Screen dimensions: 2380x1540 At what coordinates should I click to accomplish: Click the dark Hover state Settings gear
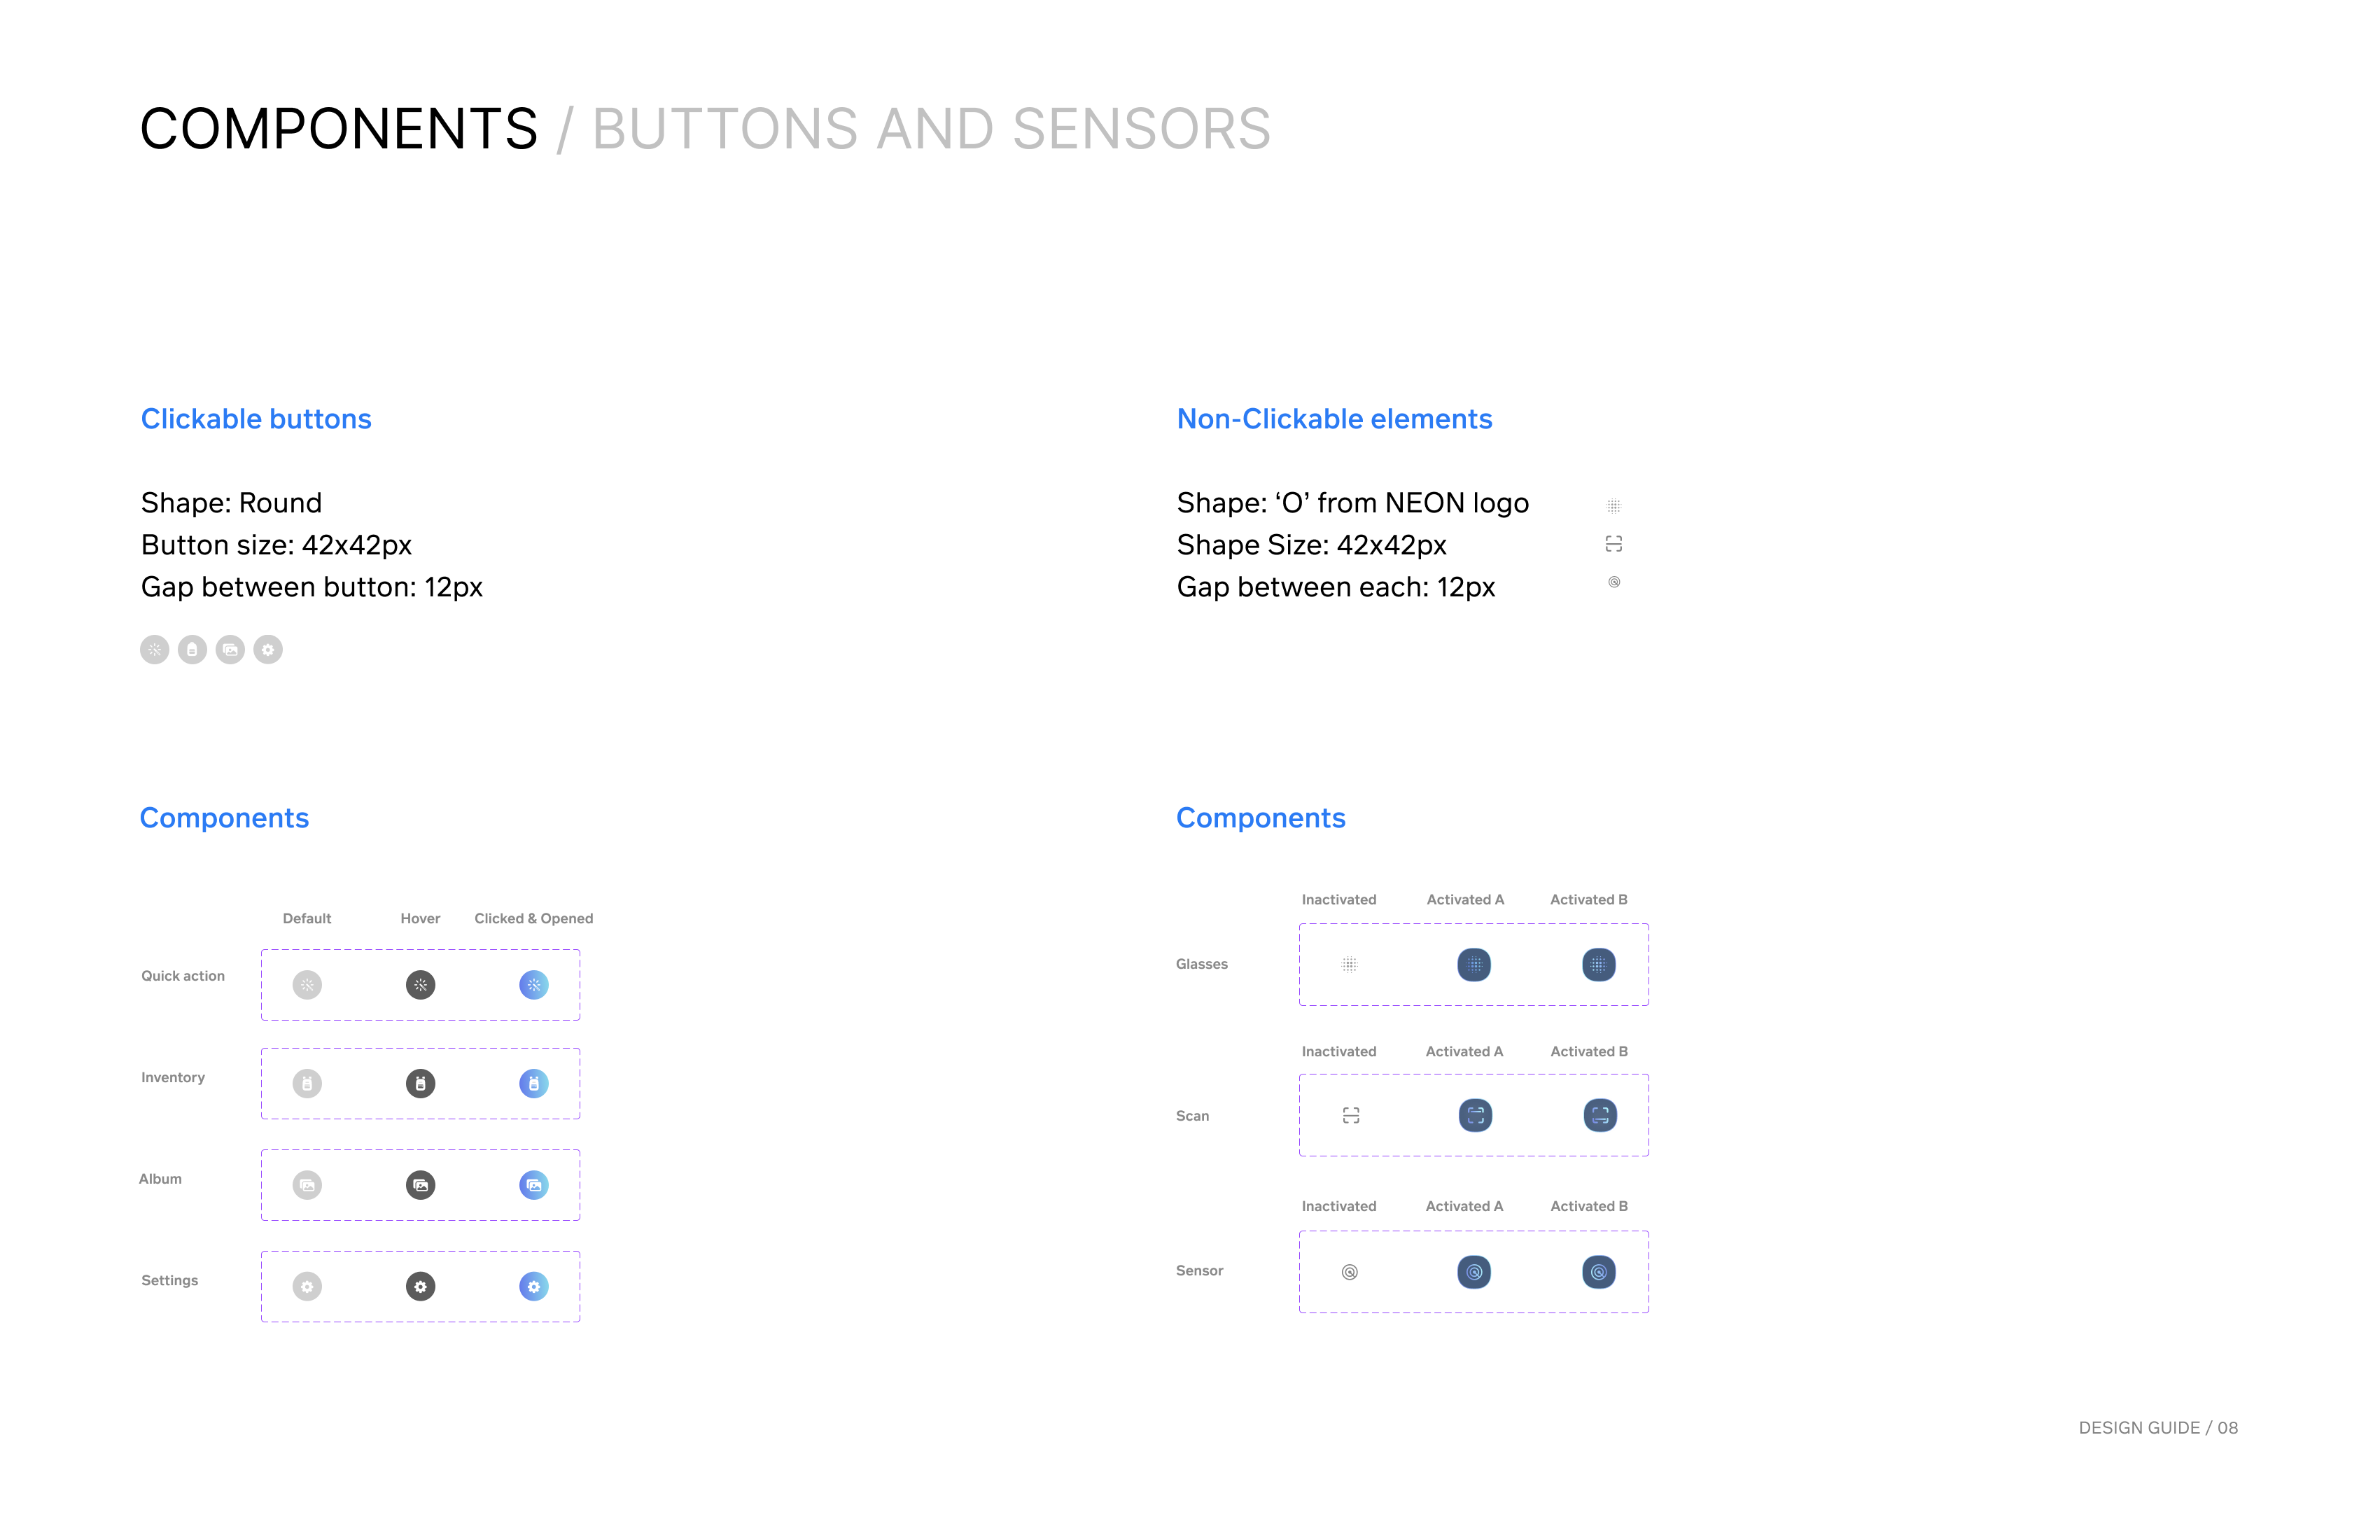pyautogui.click(x=420, y=1286)
